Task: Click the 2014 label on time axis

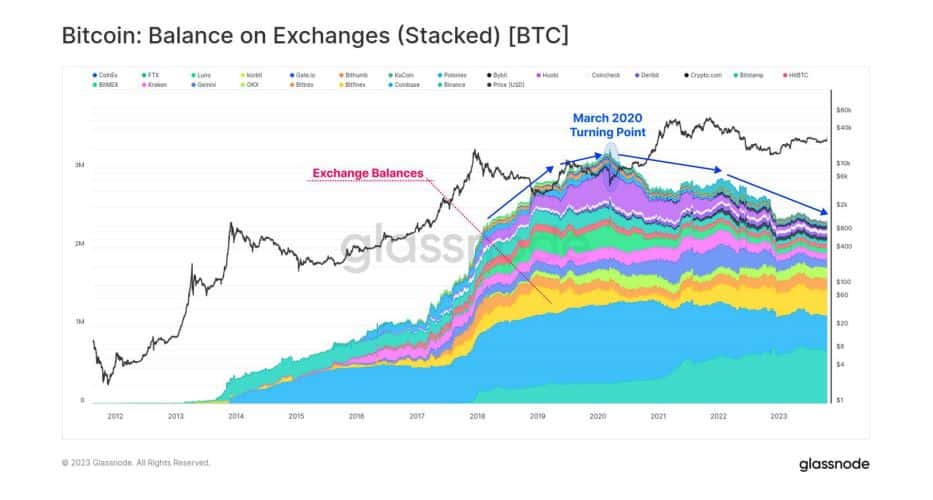Action: [x=236, y=415]
